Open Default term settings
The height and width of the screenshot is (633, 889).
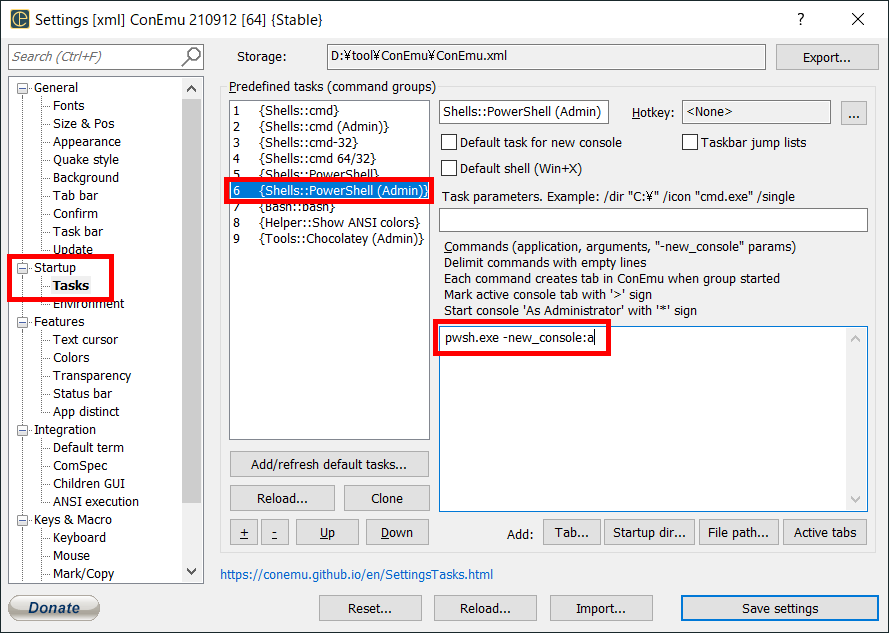pos(88,448)
